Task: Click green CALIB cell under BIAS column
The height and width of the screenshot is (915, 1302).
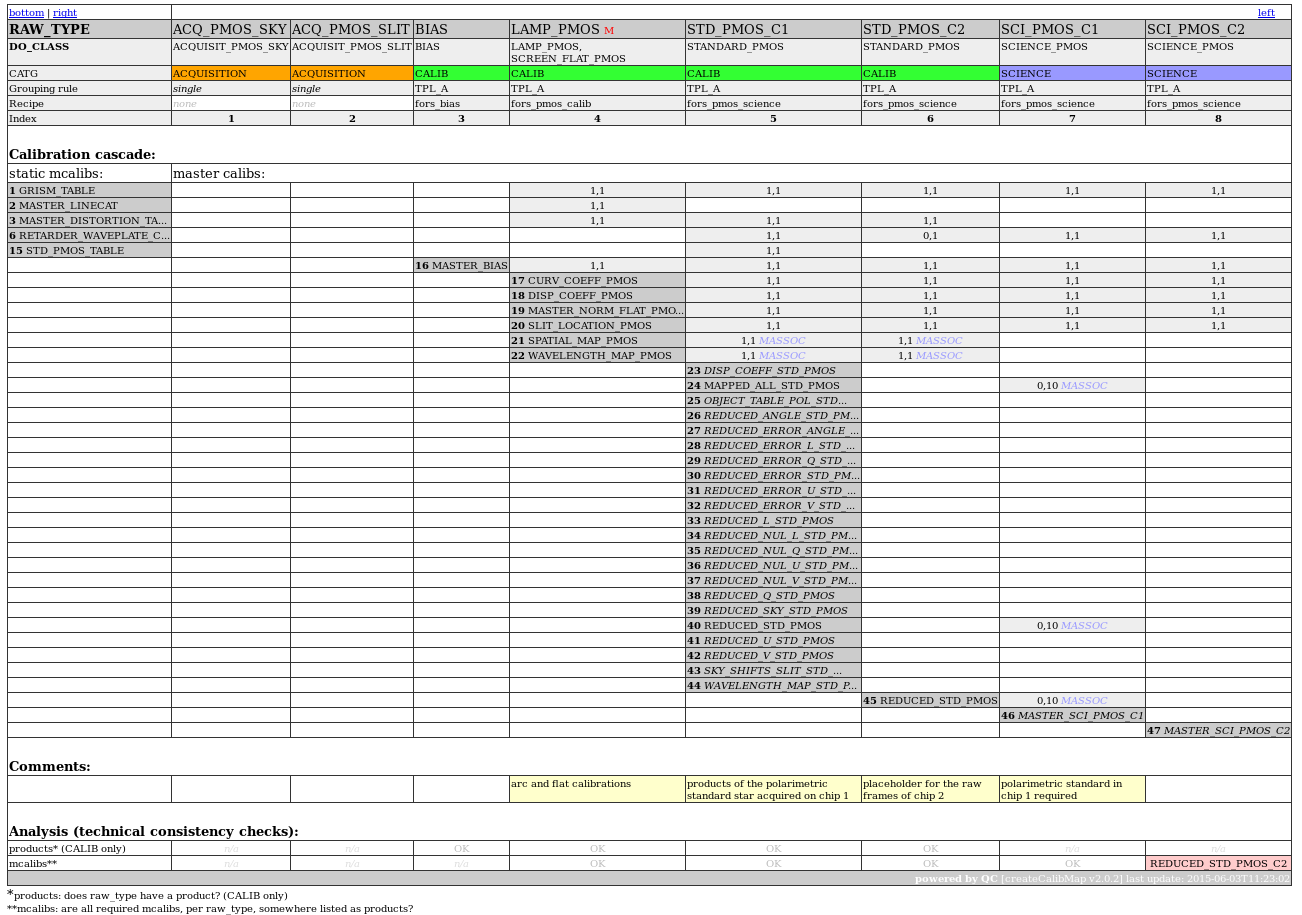Action: 461,74
